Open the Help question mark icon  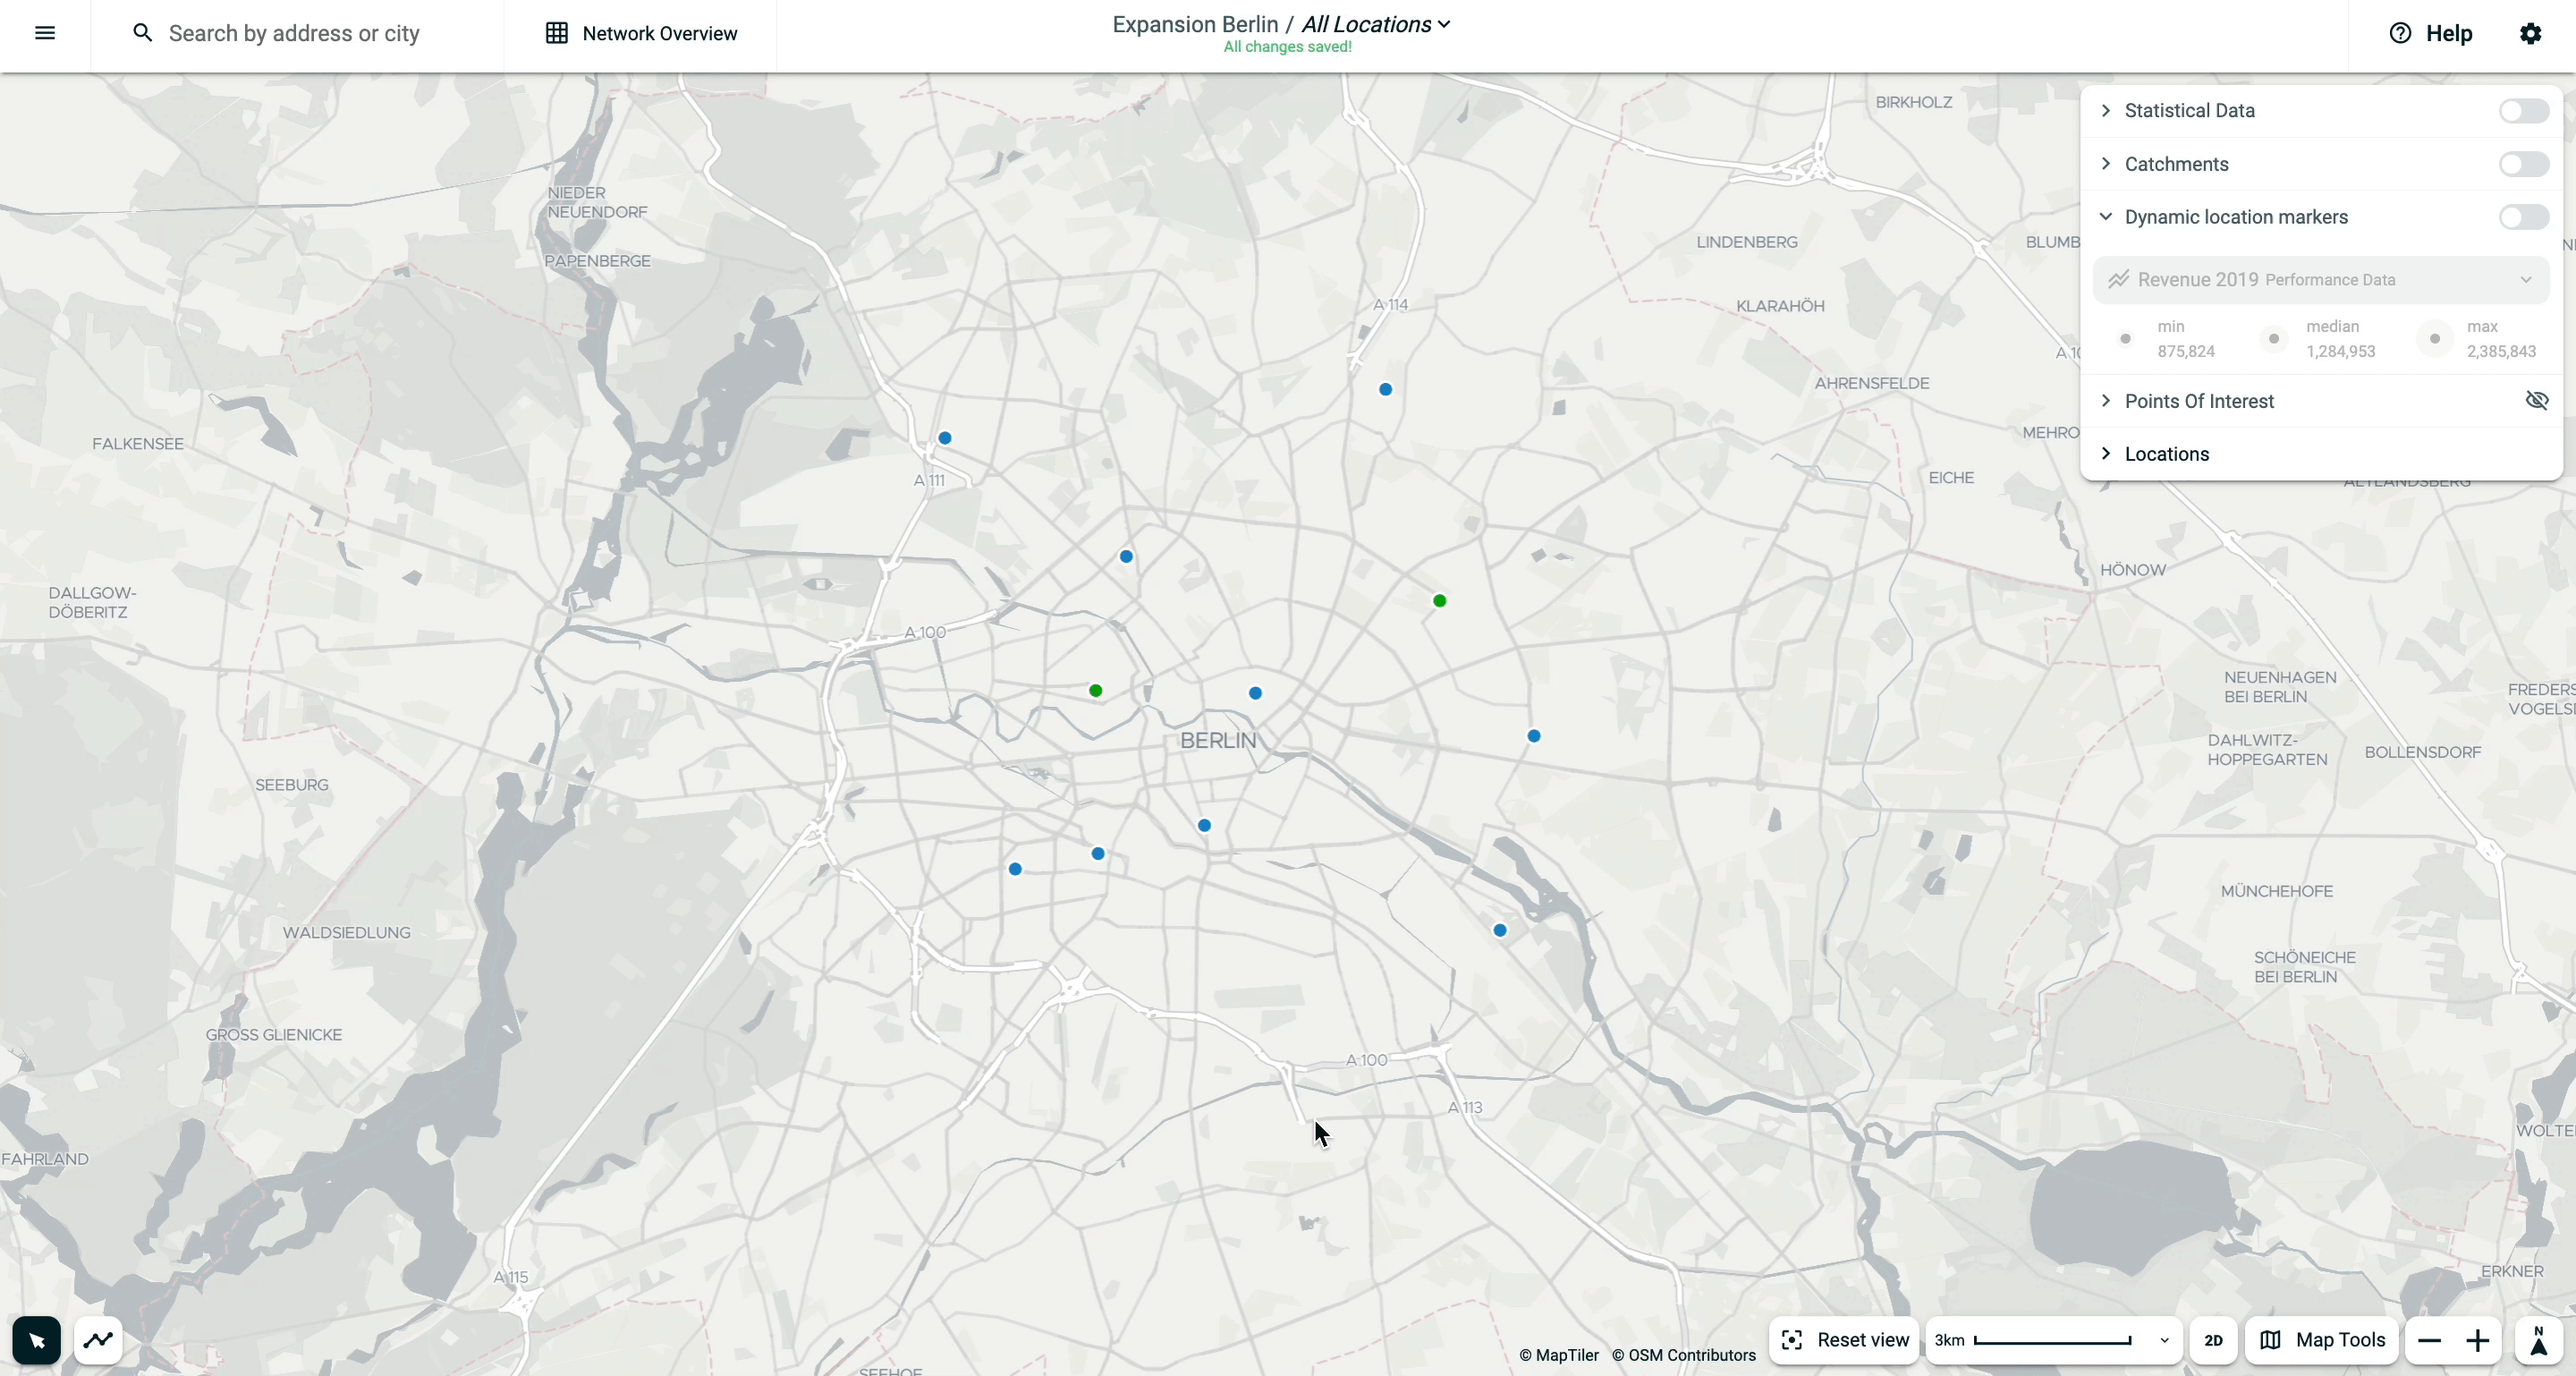click(x=2400, y=33)
